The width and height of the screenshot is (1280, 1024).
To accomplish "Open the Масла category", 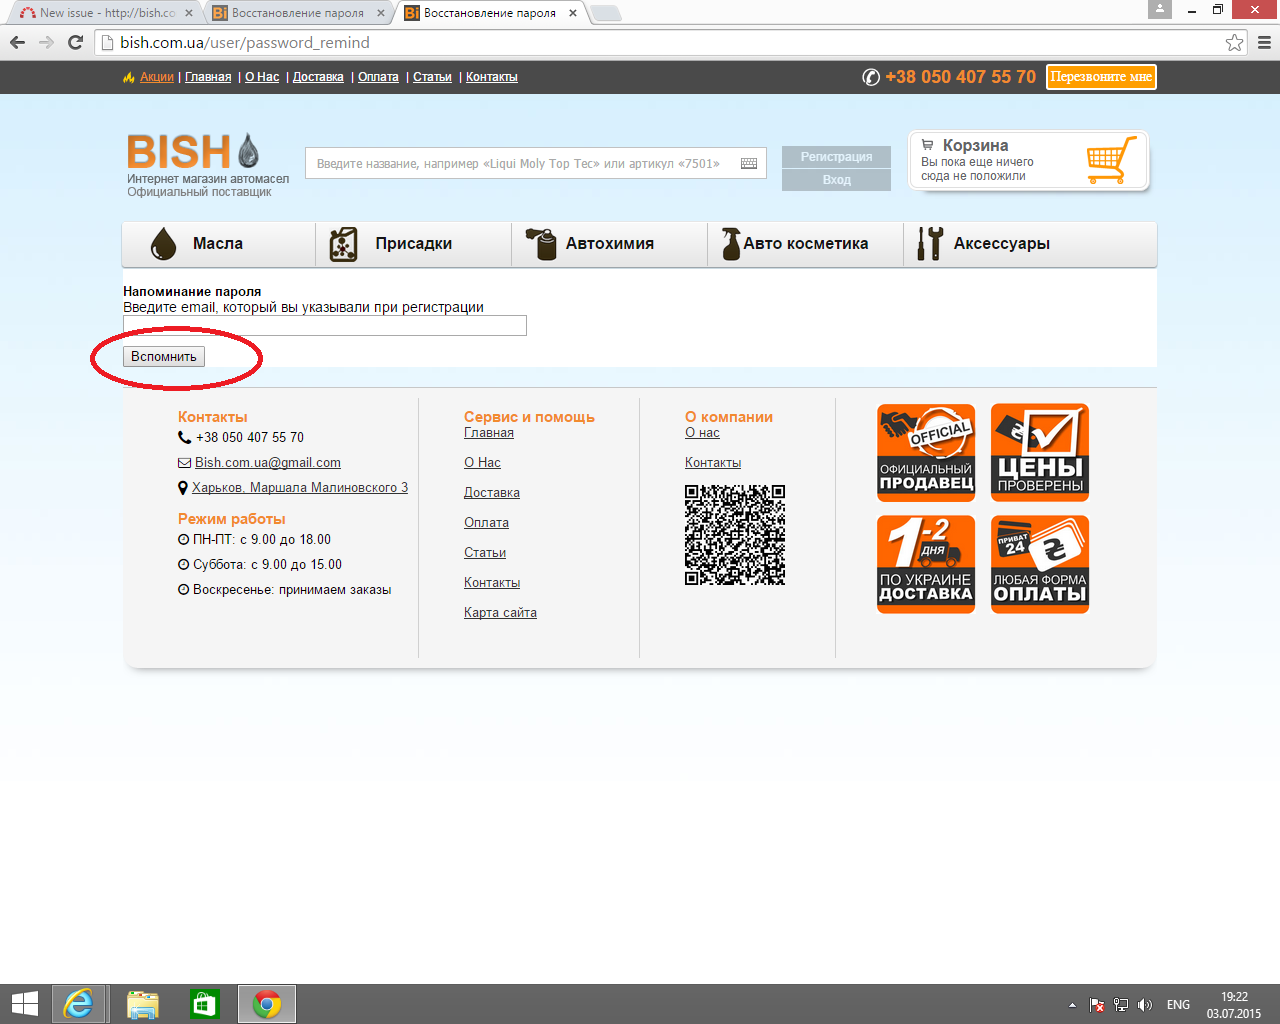I will point(218,244).
